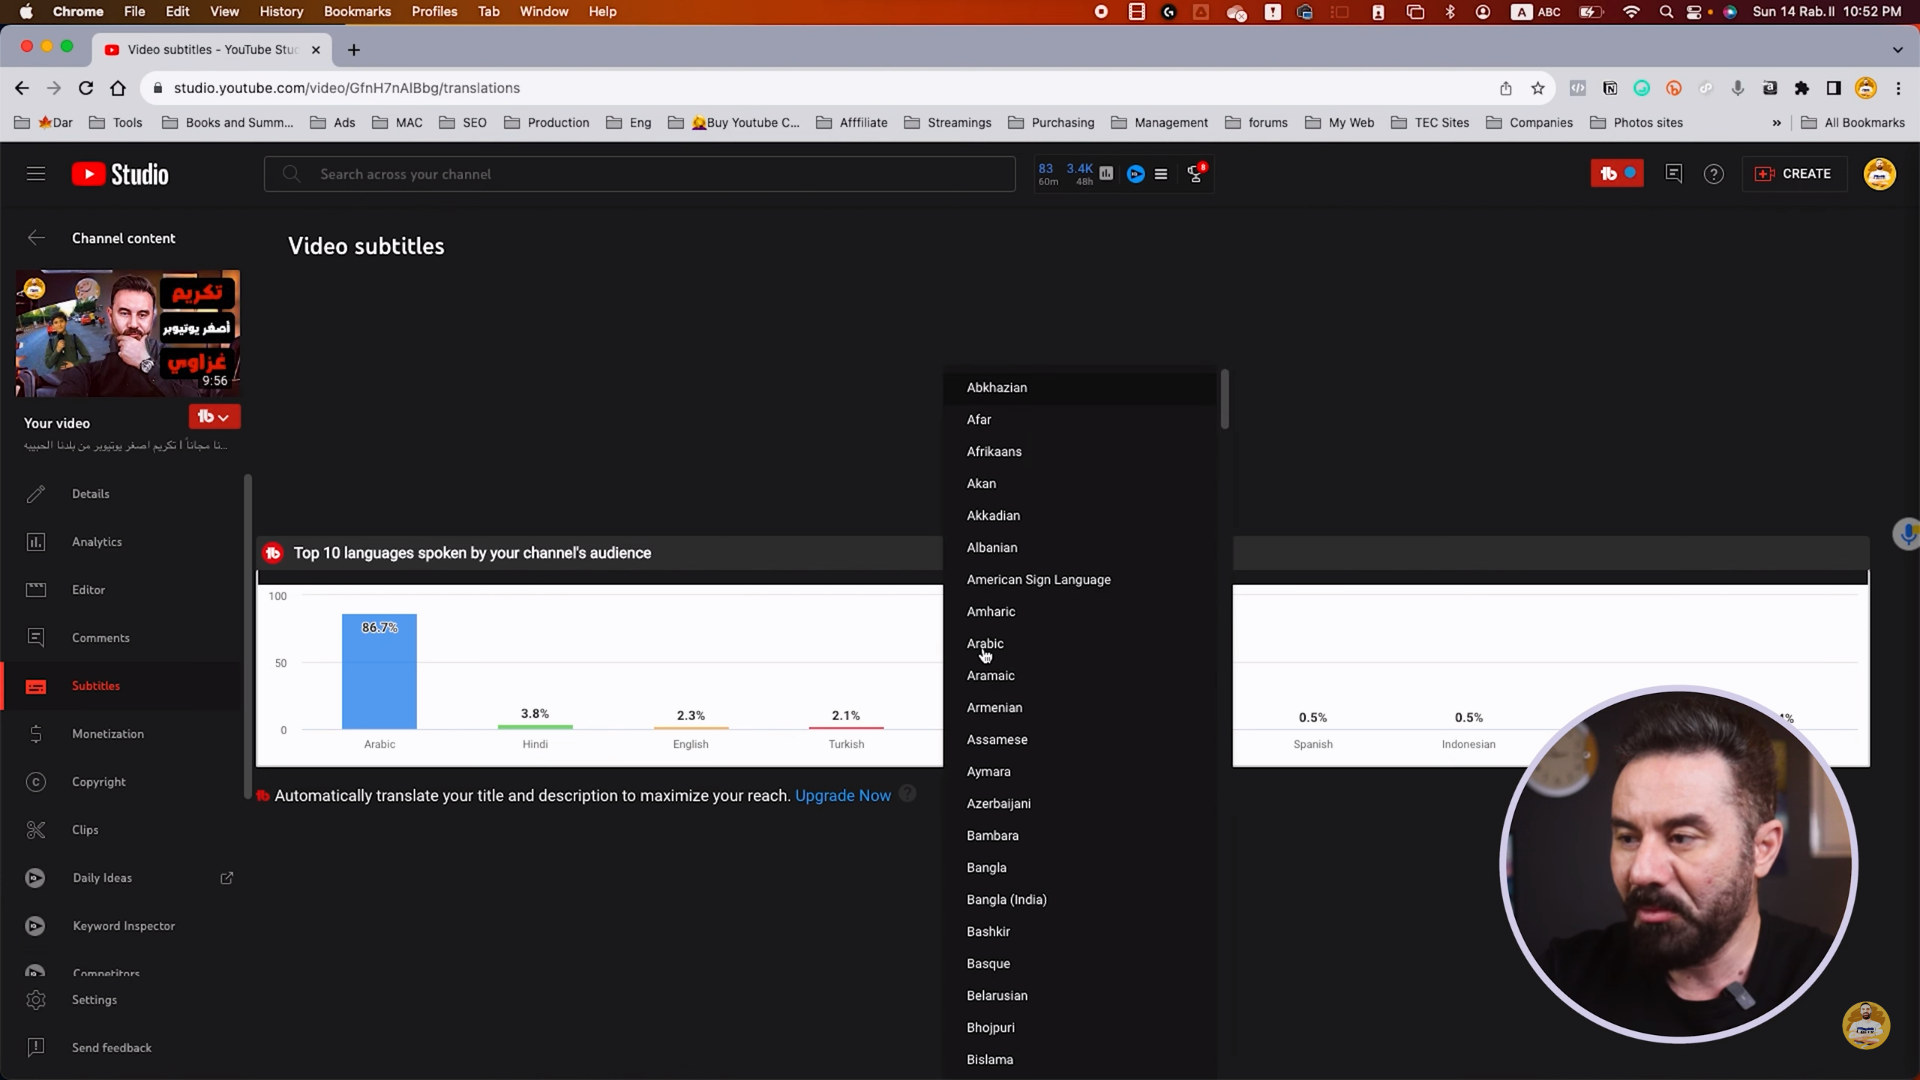1920x1080 pixels.
Task: Open the Comments sidebar icon
Action: pyautogui.click(x=36, y=638)
